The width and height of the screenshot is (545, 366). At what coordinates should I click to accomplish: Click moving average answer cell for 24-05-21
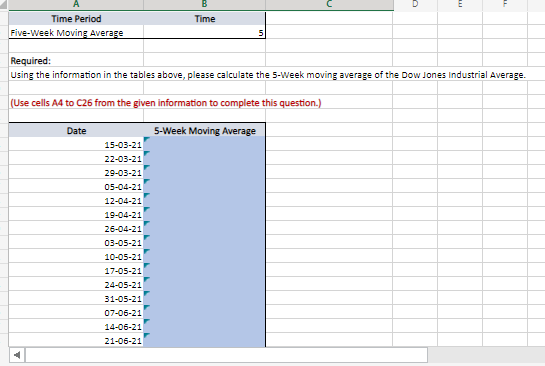pyautogui.click(x=204, y=284)
